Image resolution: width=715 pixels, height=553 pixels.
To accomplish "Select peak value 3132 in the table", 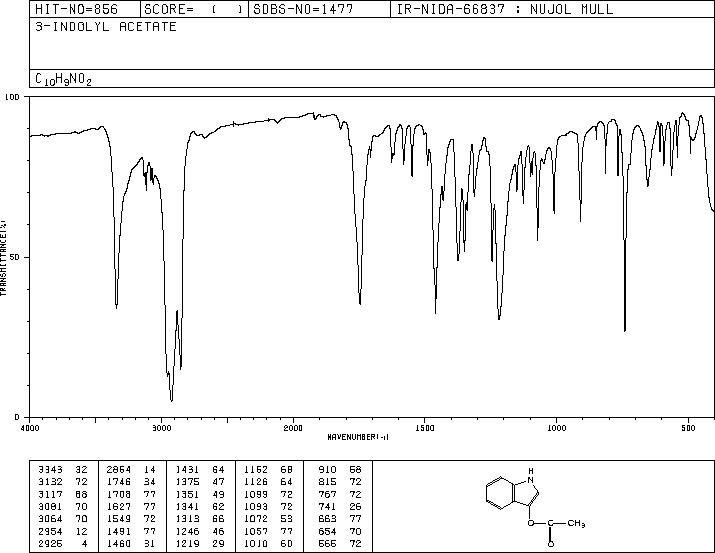I will (x=50, y=482).
